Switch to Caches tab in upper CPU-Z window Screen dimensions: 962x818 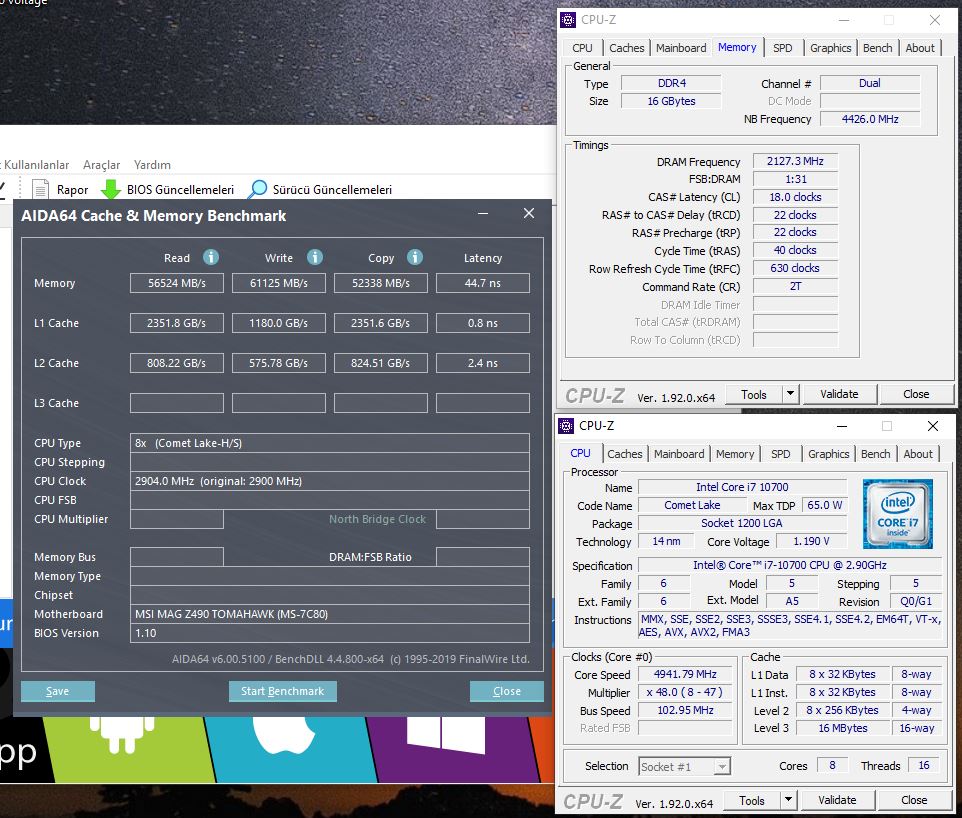[626, 48]
